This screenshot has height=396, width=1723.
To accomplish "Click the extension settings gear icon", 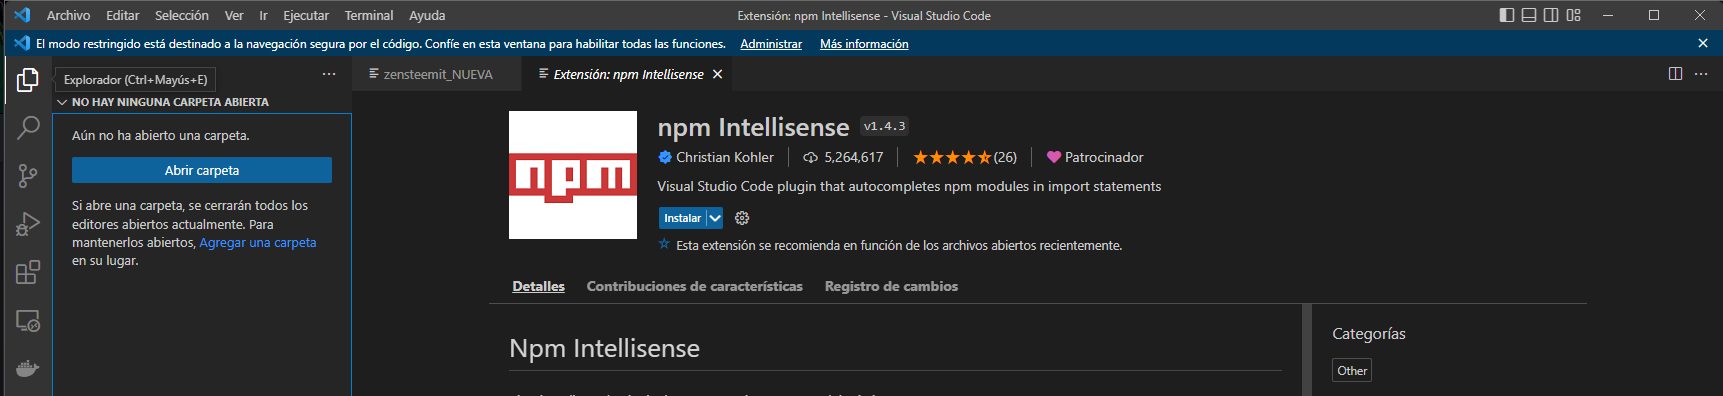I will pos(742,218).
